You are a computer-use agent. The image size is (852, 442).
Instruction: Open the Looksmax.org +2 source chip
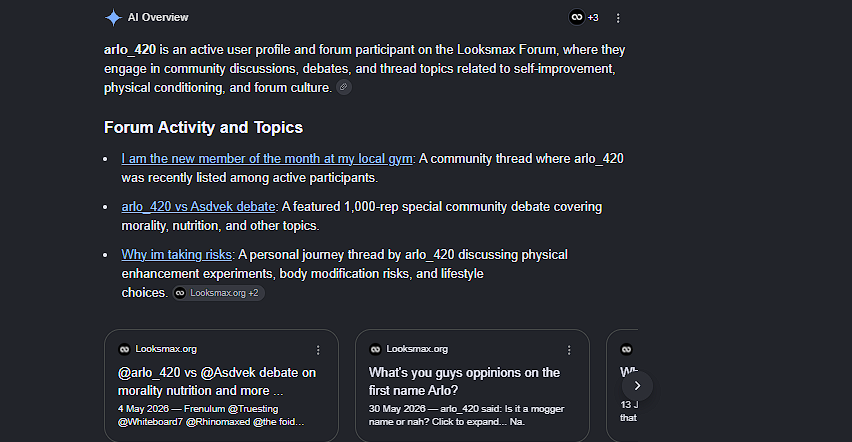pos(218,293)
